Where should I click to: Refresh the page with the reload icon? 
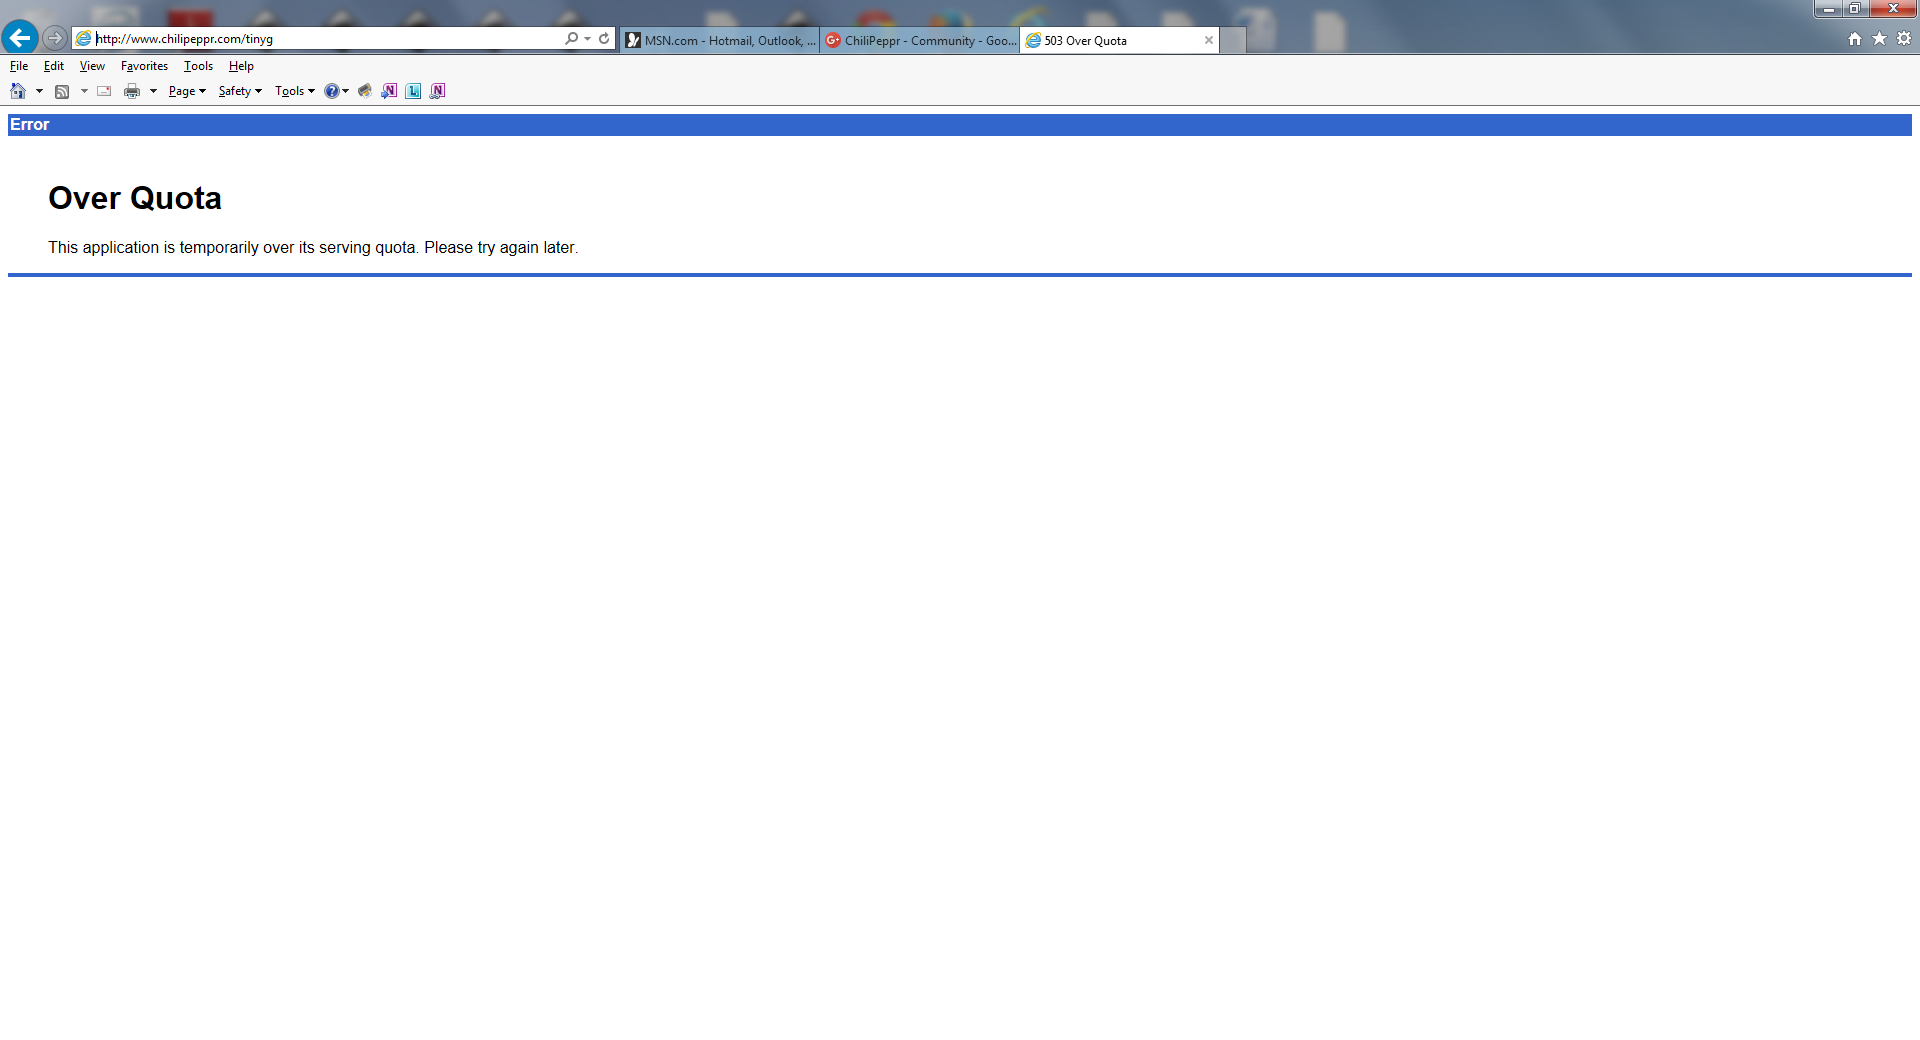tap(604, 39)
